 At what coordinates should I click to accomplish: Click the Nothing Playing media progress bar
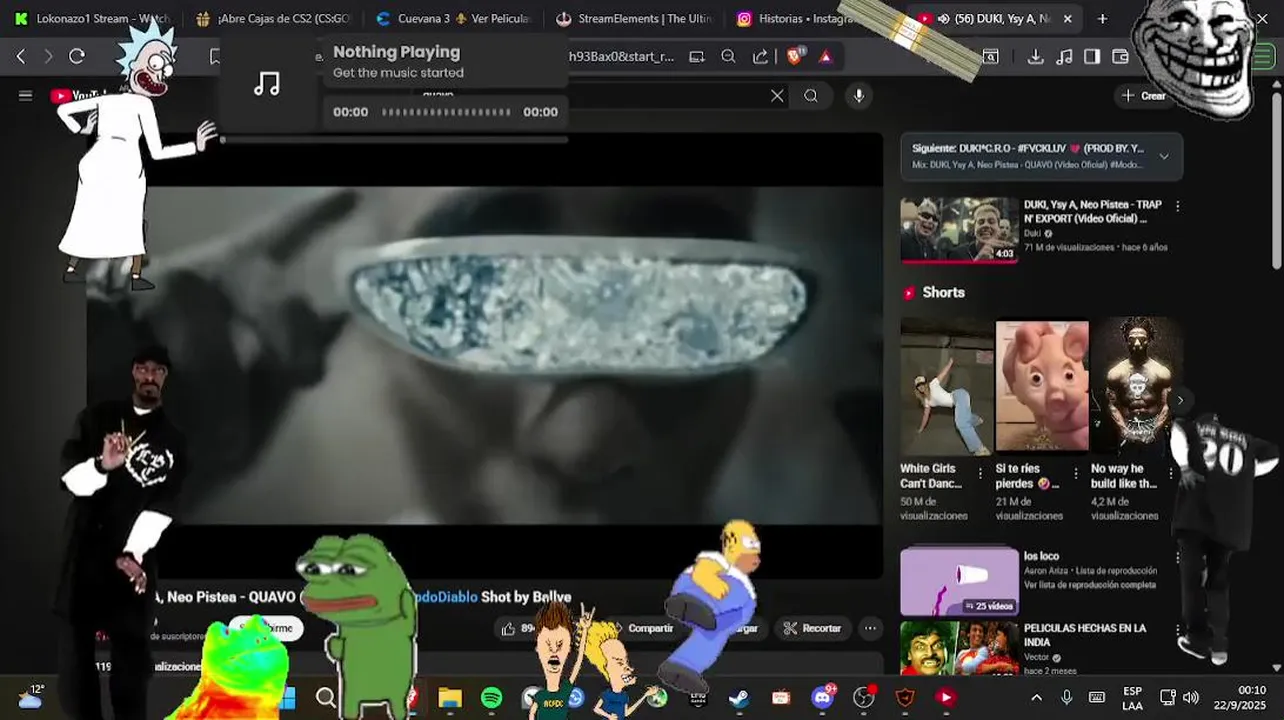tap(446, 112)
